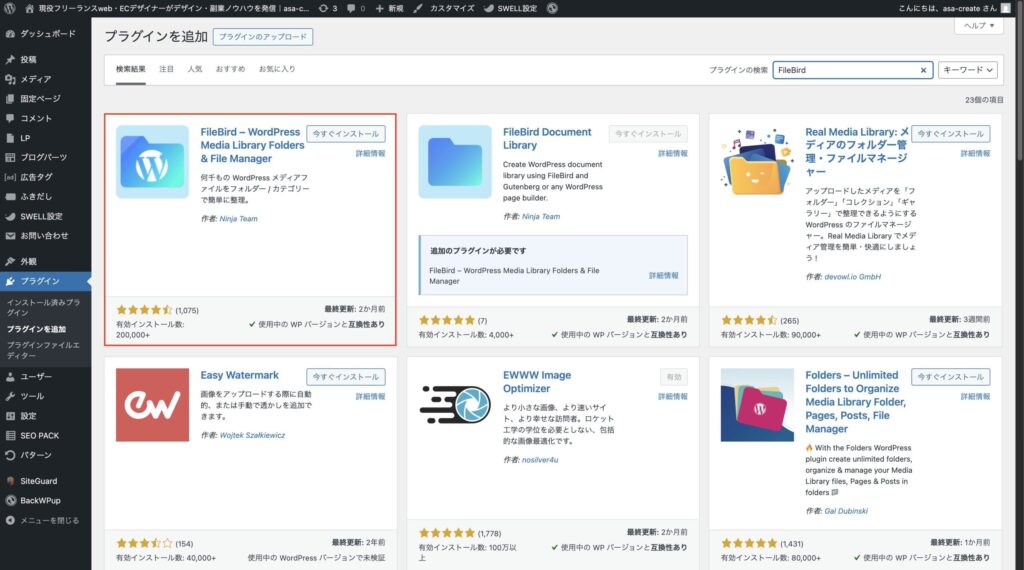Open 詳細情報 for EWWW Image Optimizer
The height and width of the screenshot is (570, 1024).
673,396
